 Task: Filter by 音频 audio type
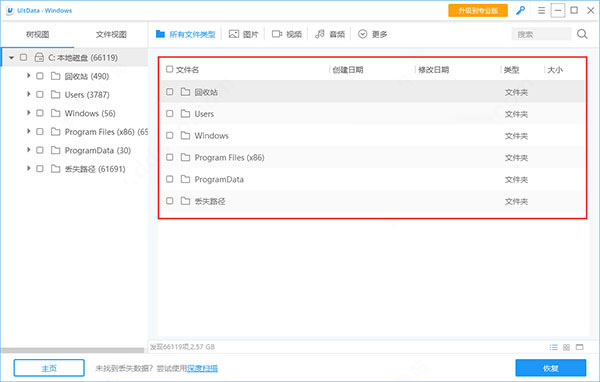[330, 34]
